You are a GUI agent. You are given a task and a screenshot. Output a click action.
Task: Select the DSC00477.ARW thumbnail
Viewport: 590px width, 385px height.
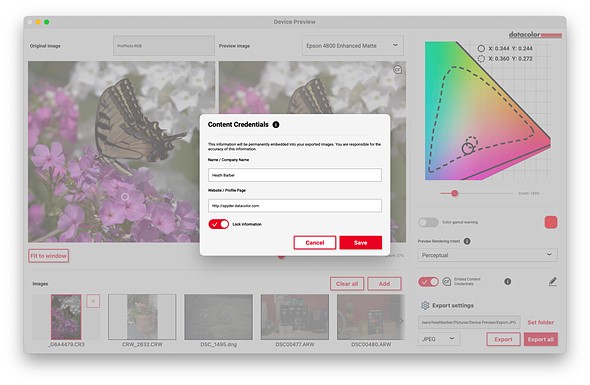point(295,317)
